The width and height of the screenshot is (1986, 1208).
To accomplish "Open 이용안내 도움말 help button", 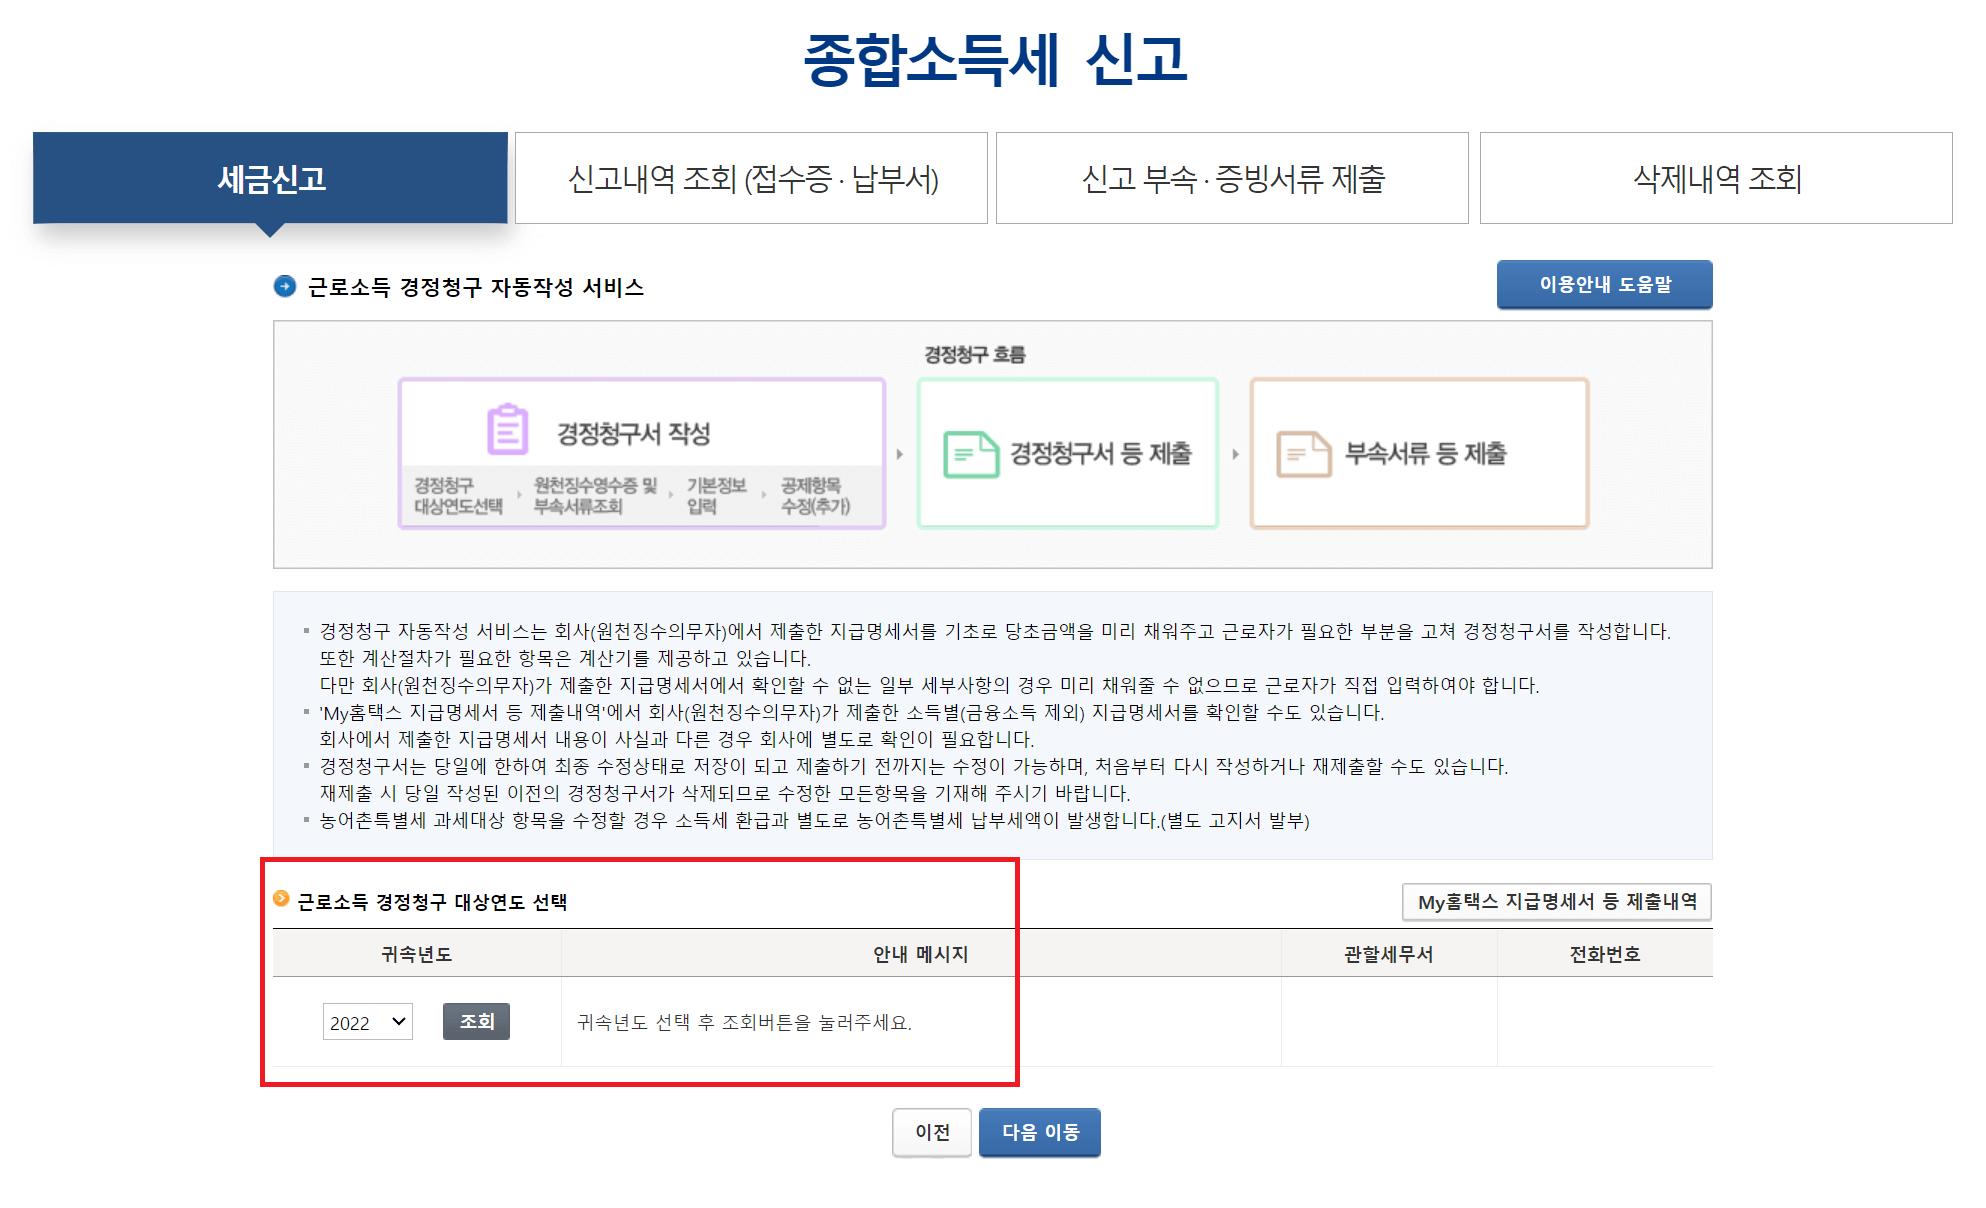I will tap(1604, 285).
